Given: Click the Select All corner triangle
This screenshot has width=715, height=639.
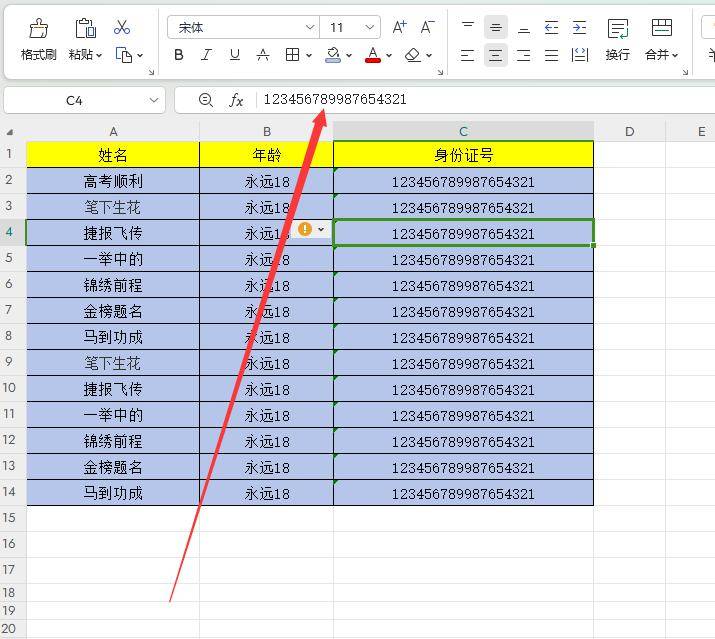Looking at the screenshot, I should click(10, 132).
